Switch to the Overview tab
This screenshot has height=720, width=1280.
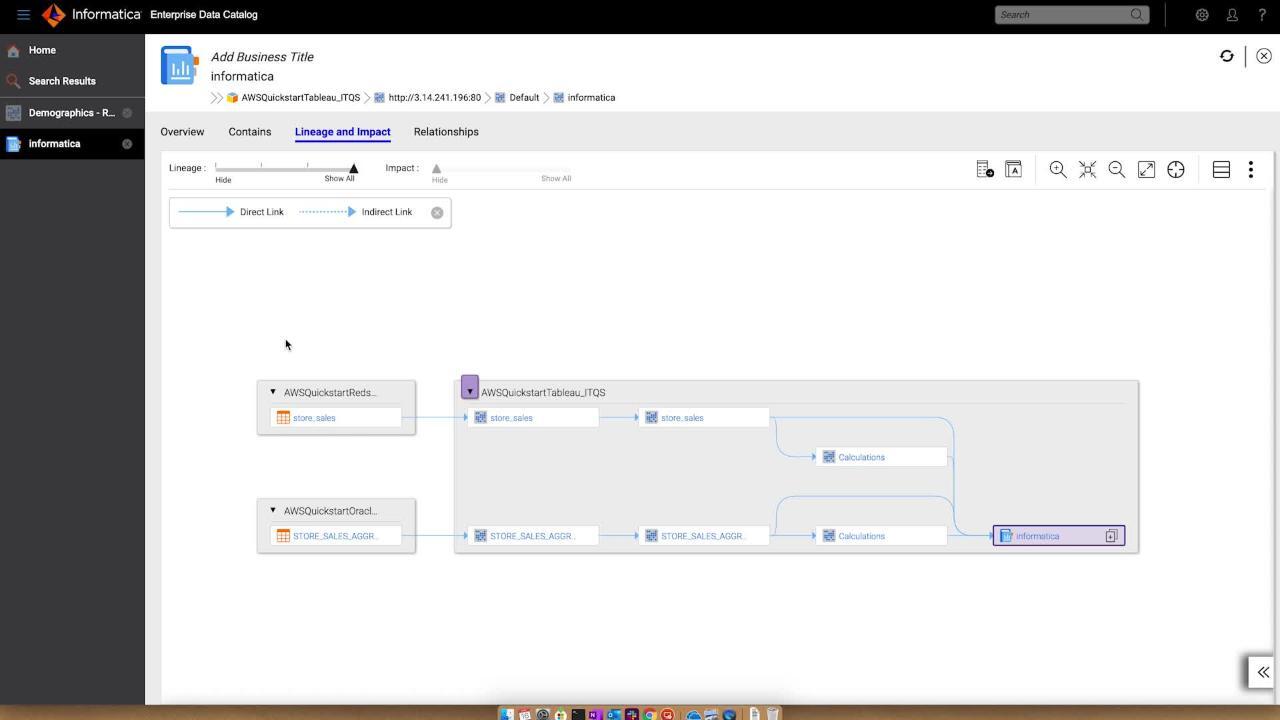point(182,132)
